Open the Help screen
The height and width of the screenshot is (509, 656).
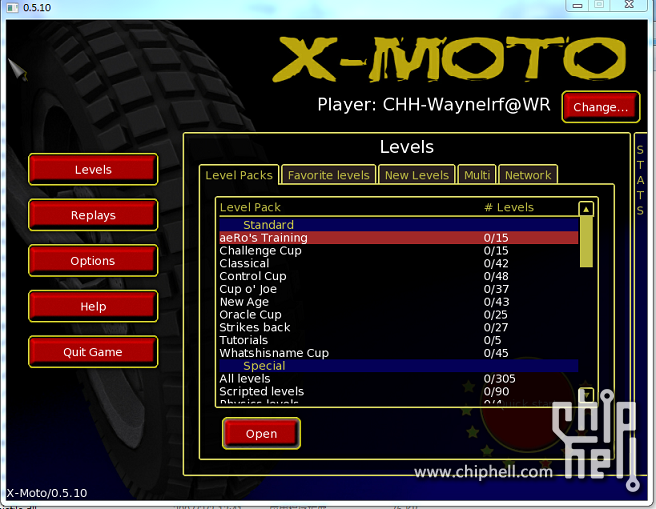pos(93,306)
